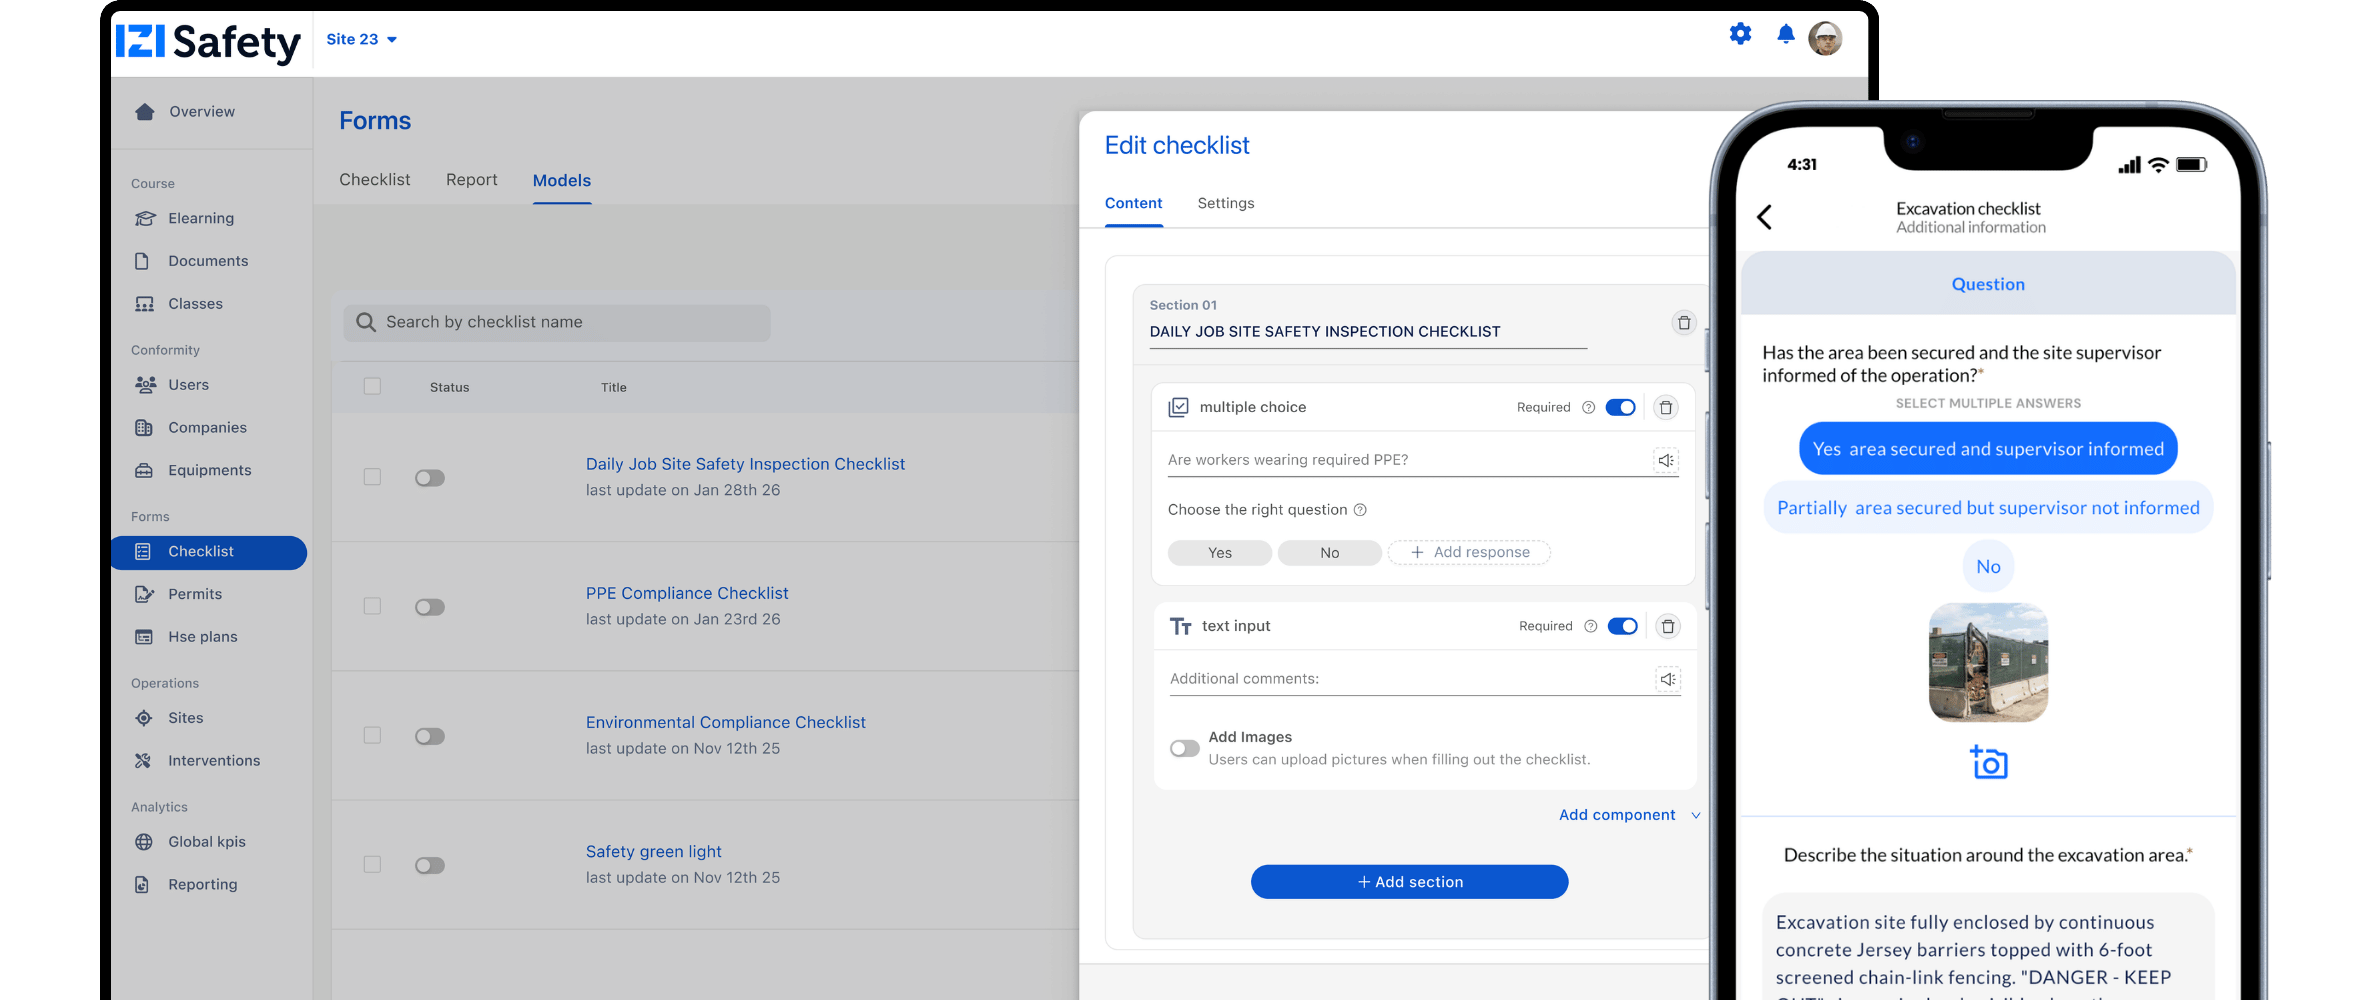The image size is (2366, 1000).
Task: Click help icon next to Choose the right question
Action: tap(1360, 510)
